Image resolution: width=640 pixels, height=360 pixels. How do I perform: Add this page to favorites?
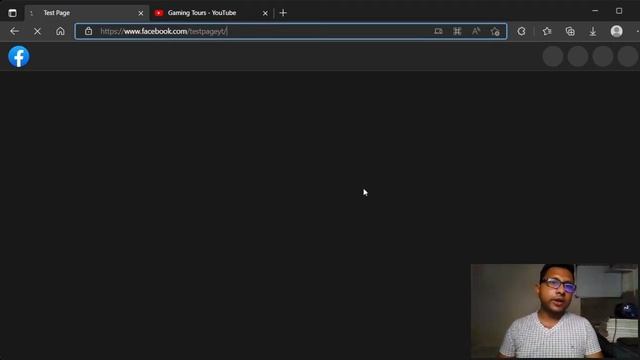coord(495,31)
